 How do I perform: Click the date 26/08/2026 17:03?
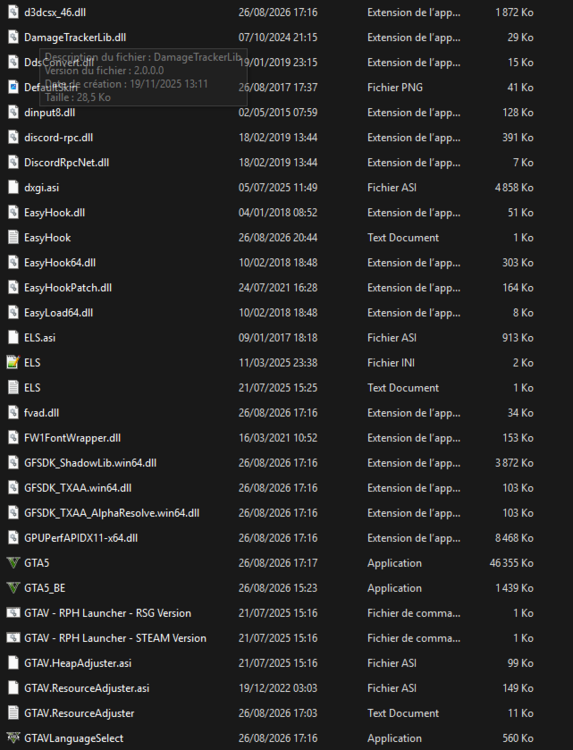tap(278, 713)
